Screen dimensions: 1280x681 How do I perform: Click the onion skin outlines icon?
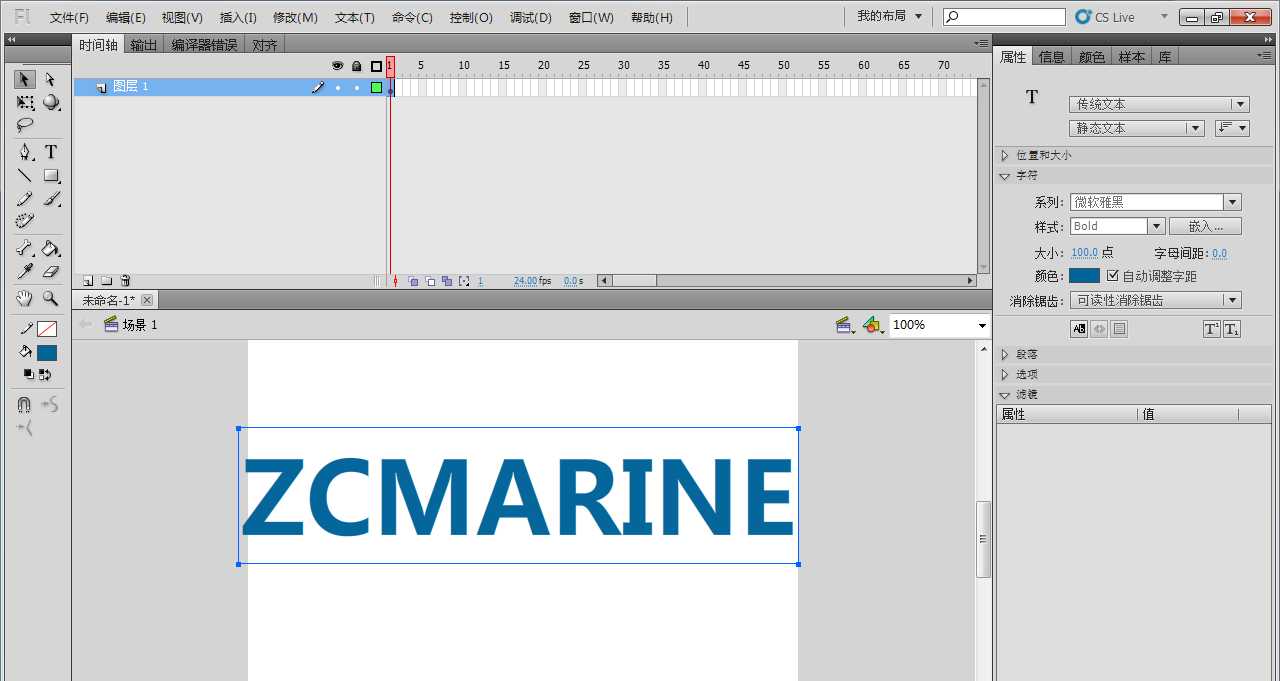[x=430, y=281]
